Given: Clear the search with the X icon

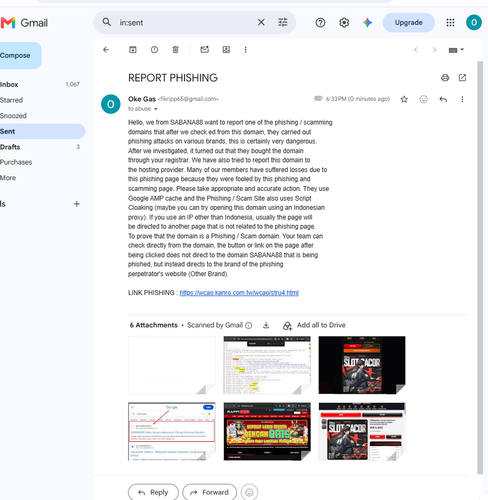Looking at the screenshot, I should pyautogui.click(x=261, y=22).
